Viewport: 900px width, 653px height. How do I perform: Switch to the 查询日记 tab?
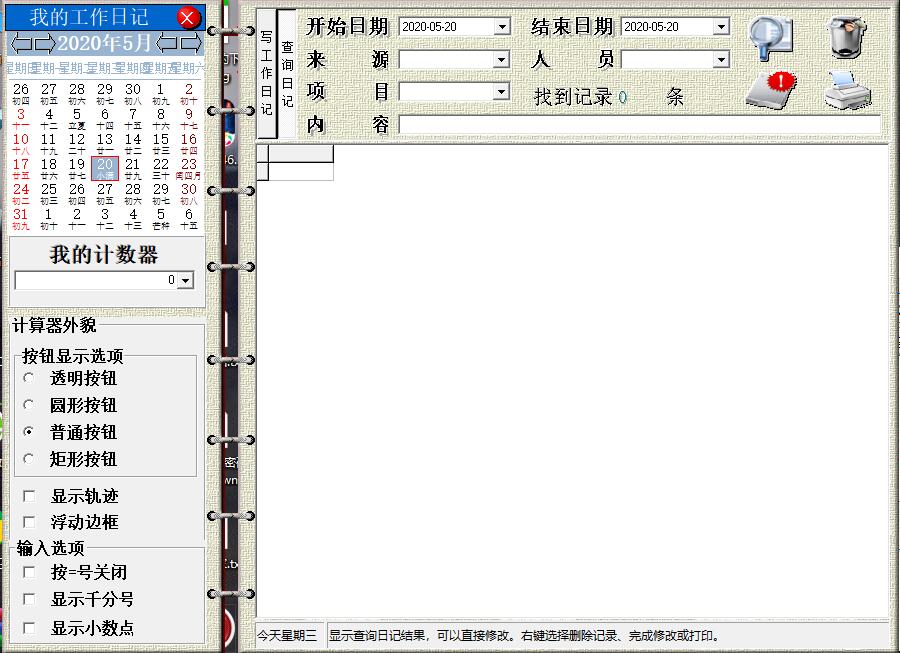point(287,75)
